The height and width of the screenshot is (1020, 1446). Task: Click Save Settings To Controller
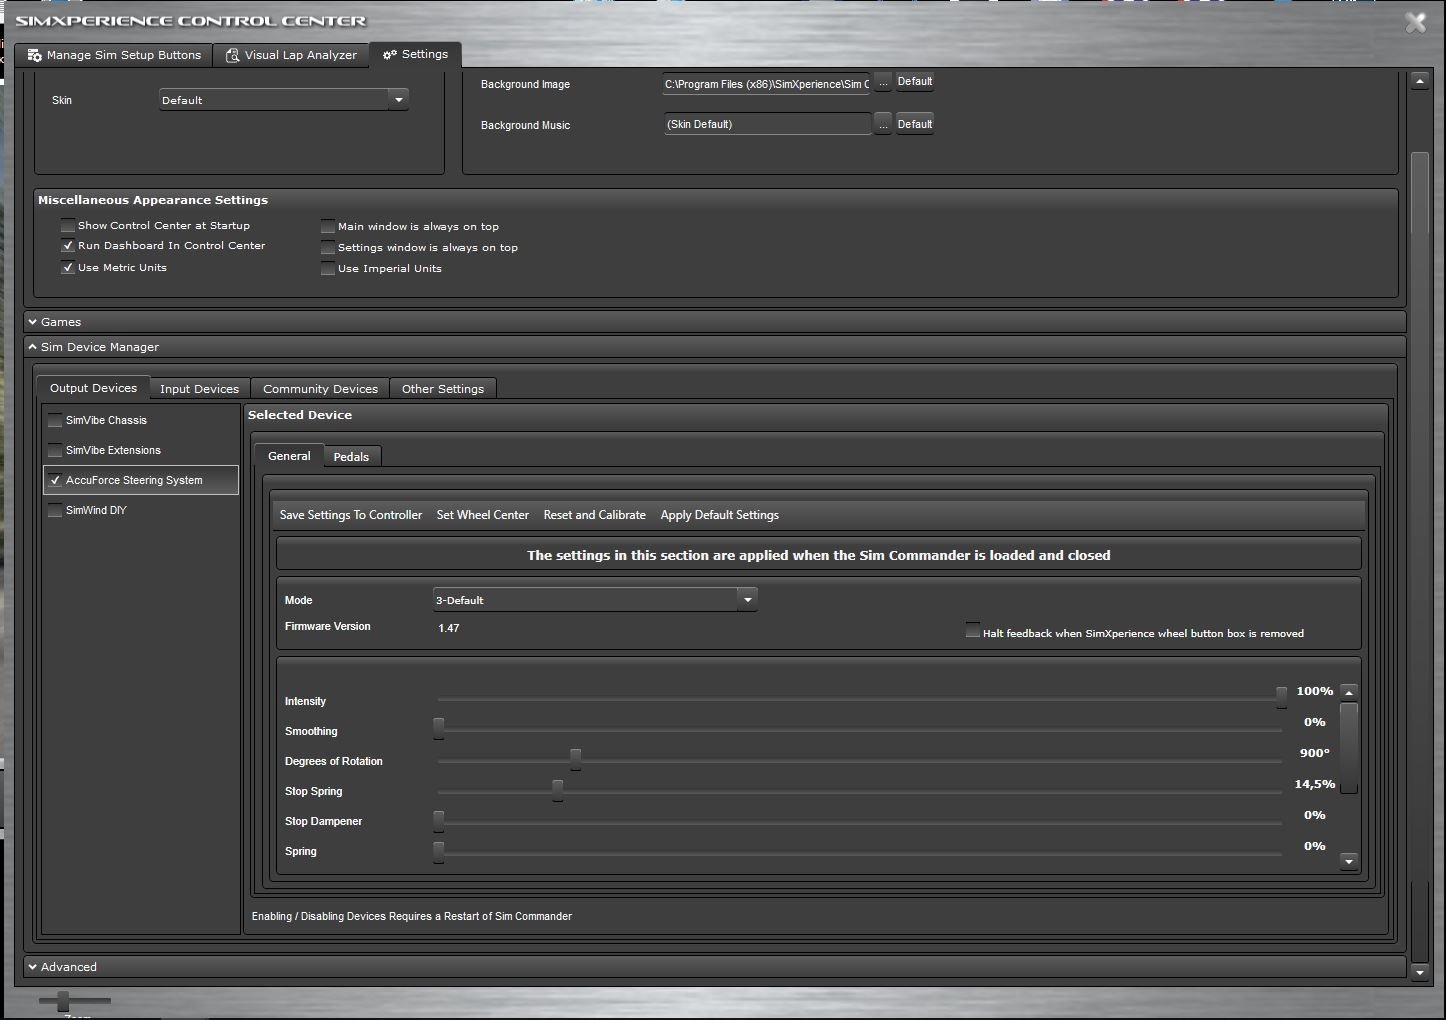tap(351, 515)
